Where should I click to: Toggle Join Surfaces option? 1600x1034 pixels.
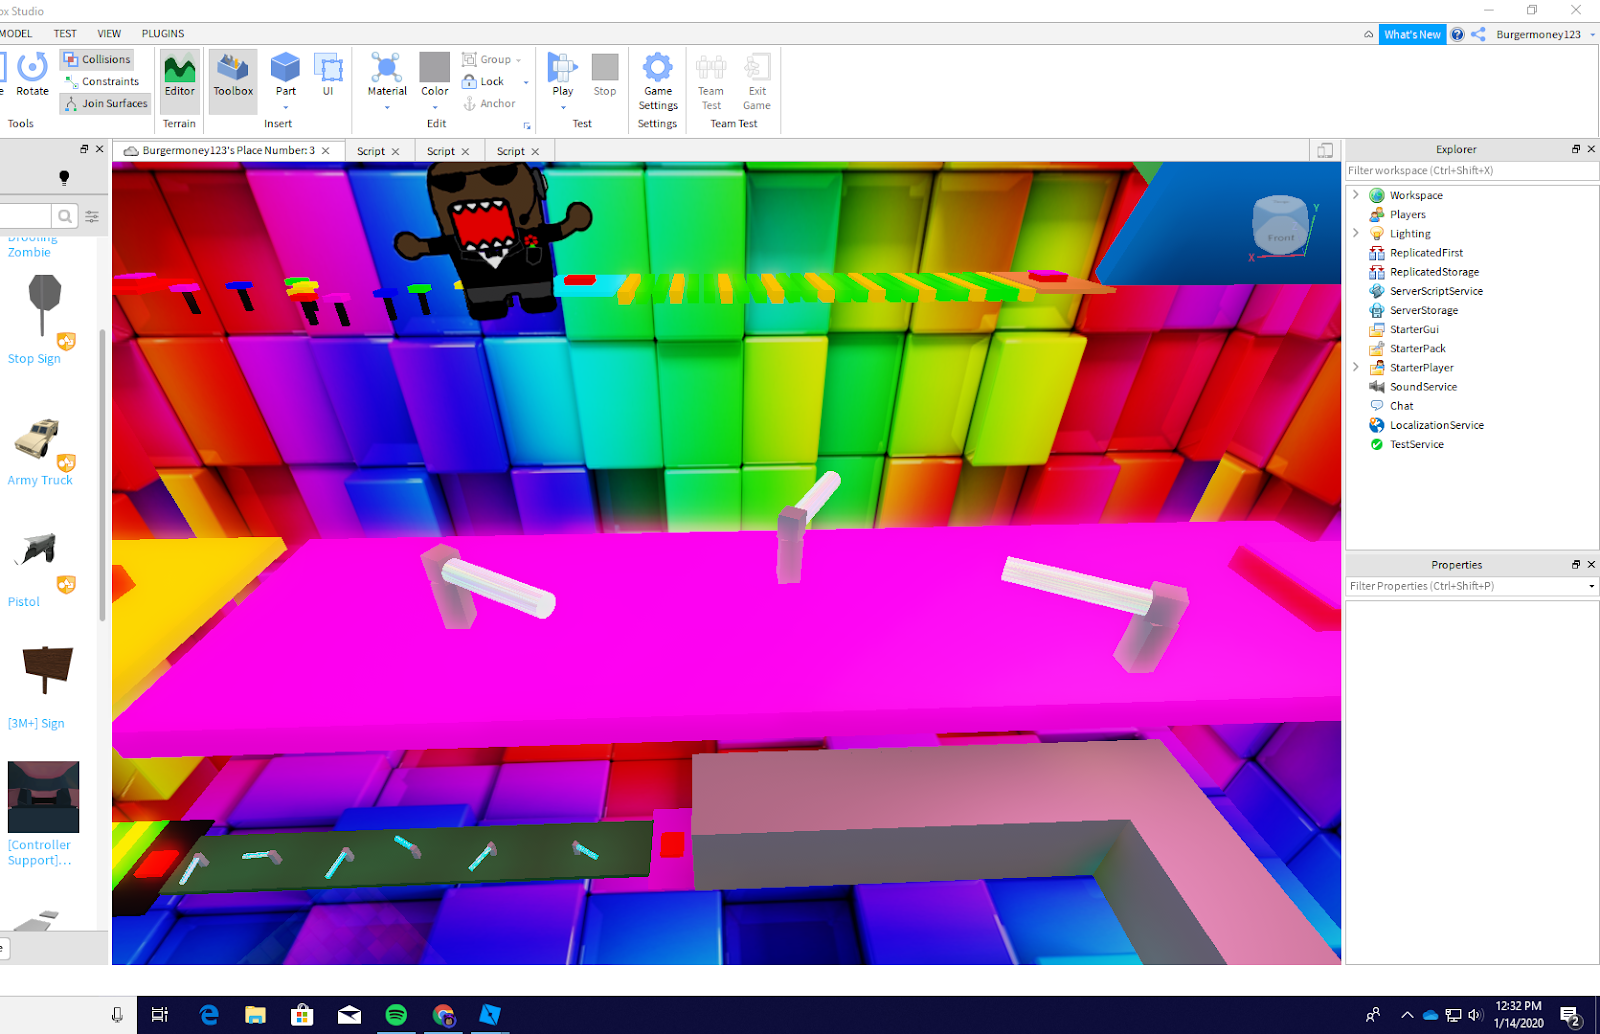pyautogui.click(x=105, y=104)
